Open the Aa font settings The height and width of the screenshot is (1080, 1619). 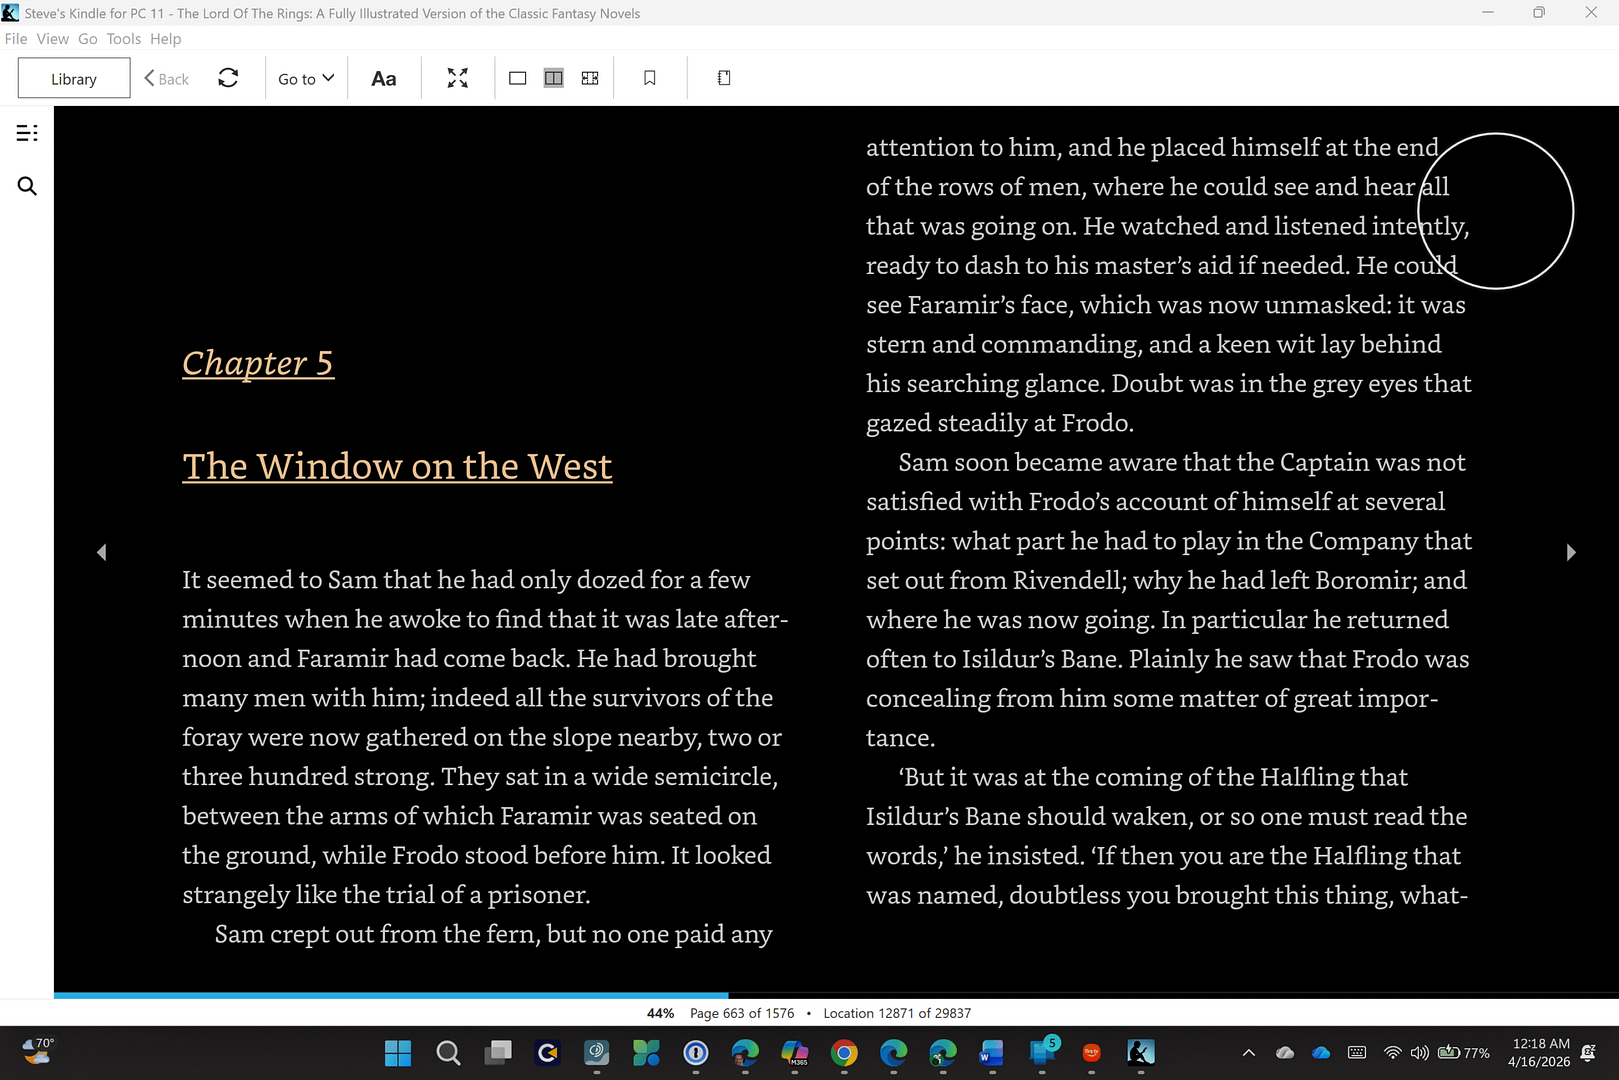384,79
